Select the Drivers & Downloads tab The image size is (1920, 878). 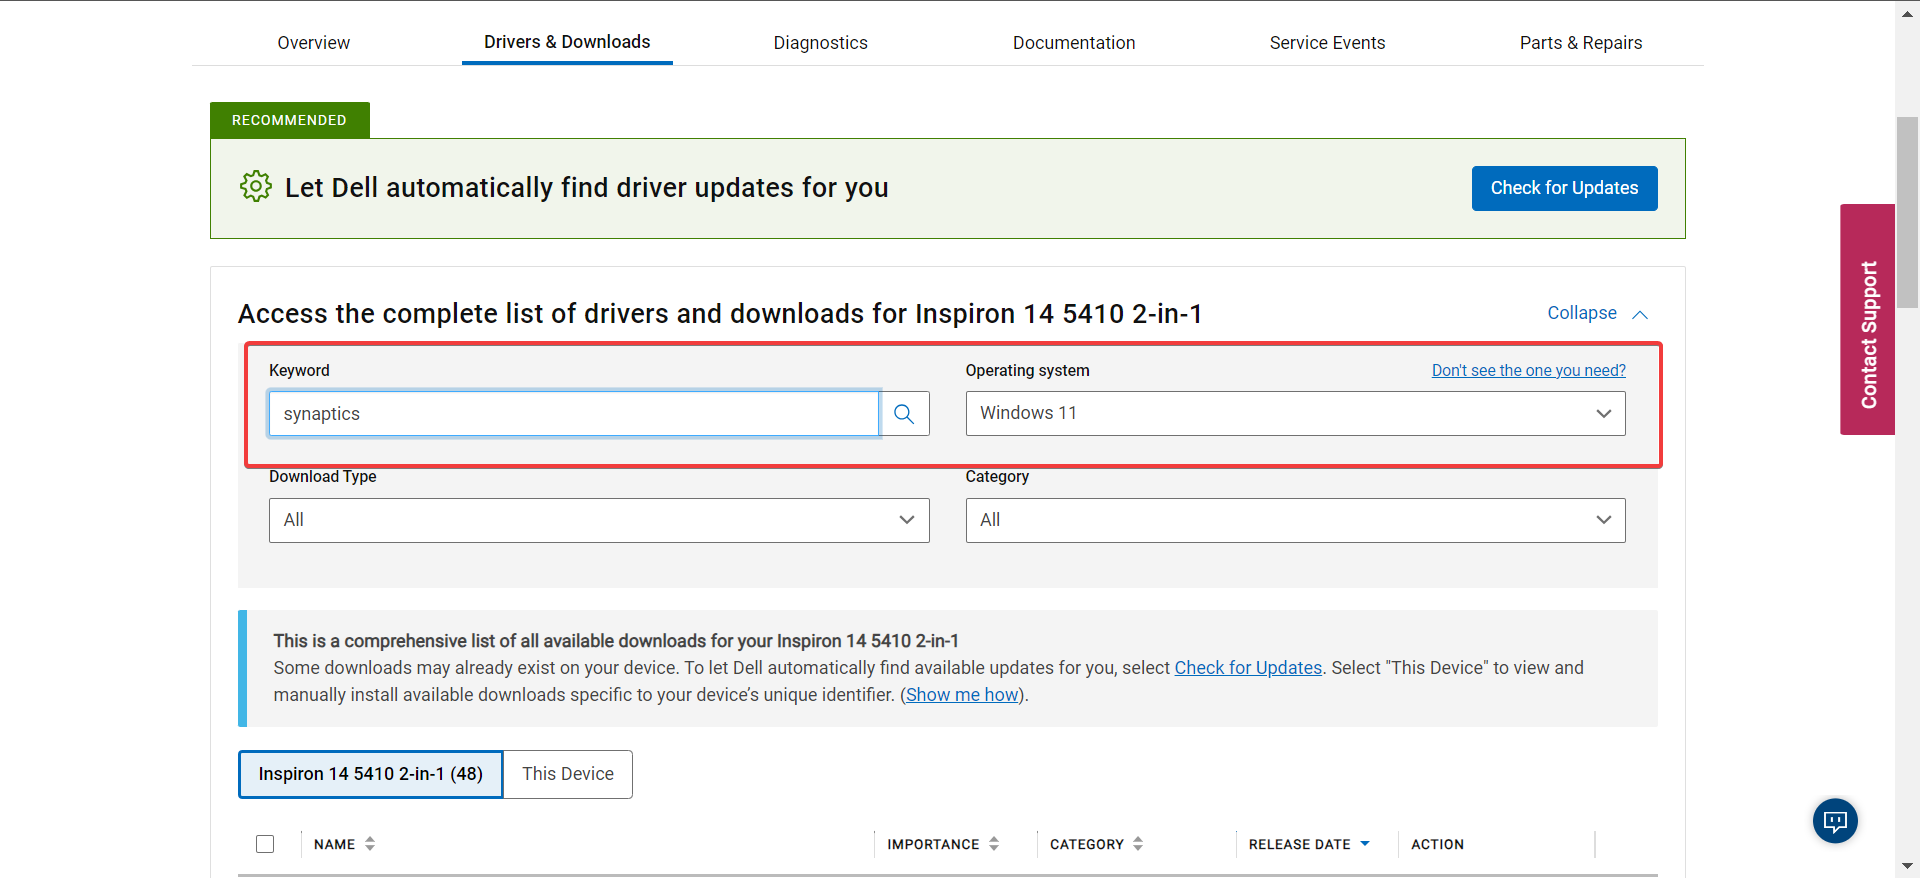[567, 42]
